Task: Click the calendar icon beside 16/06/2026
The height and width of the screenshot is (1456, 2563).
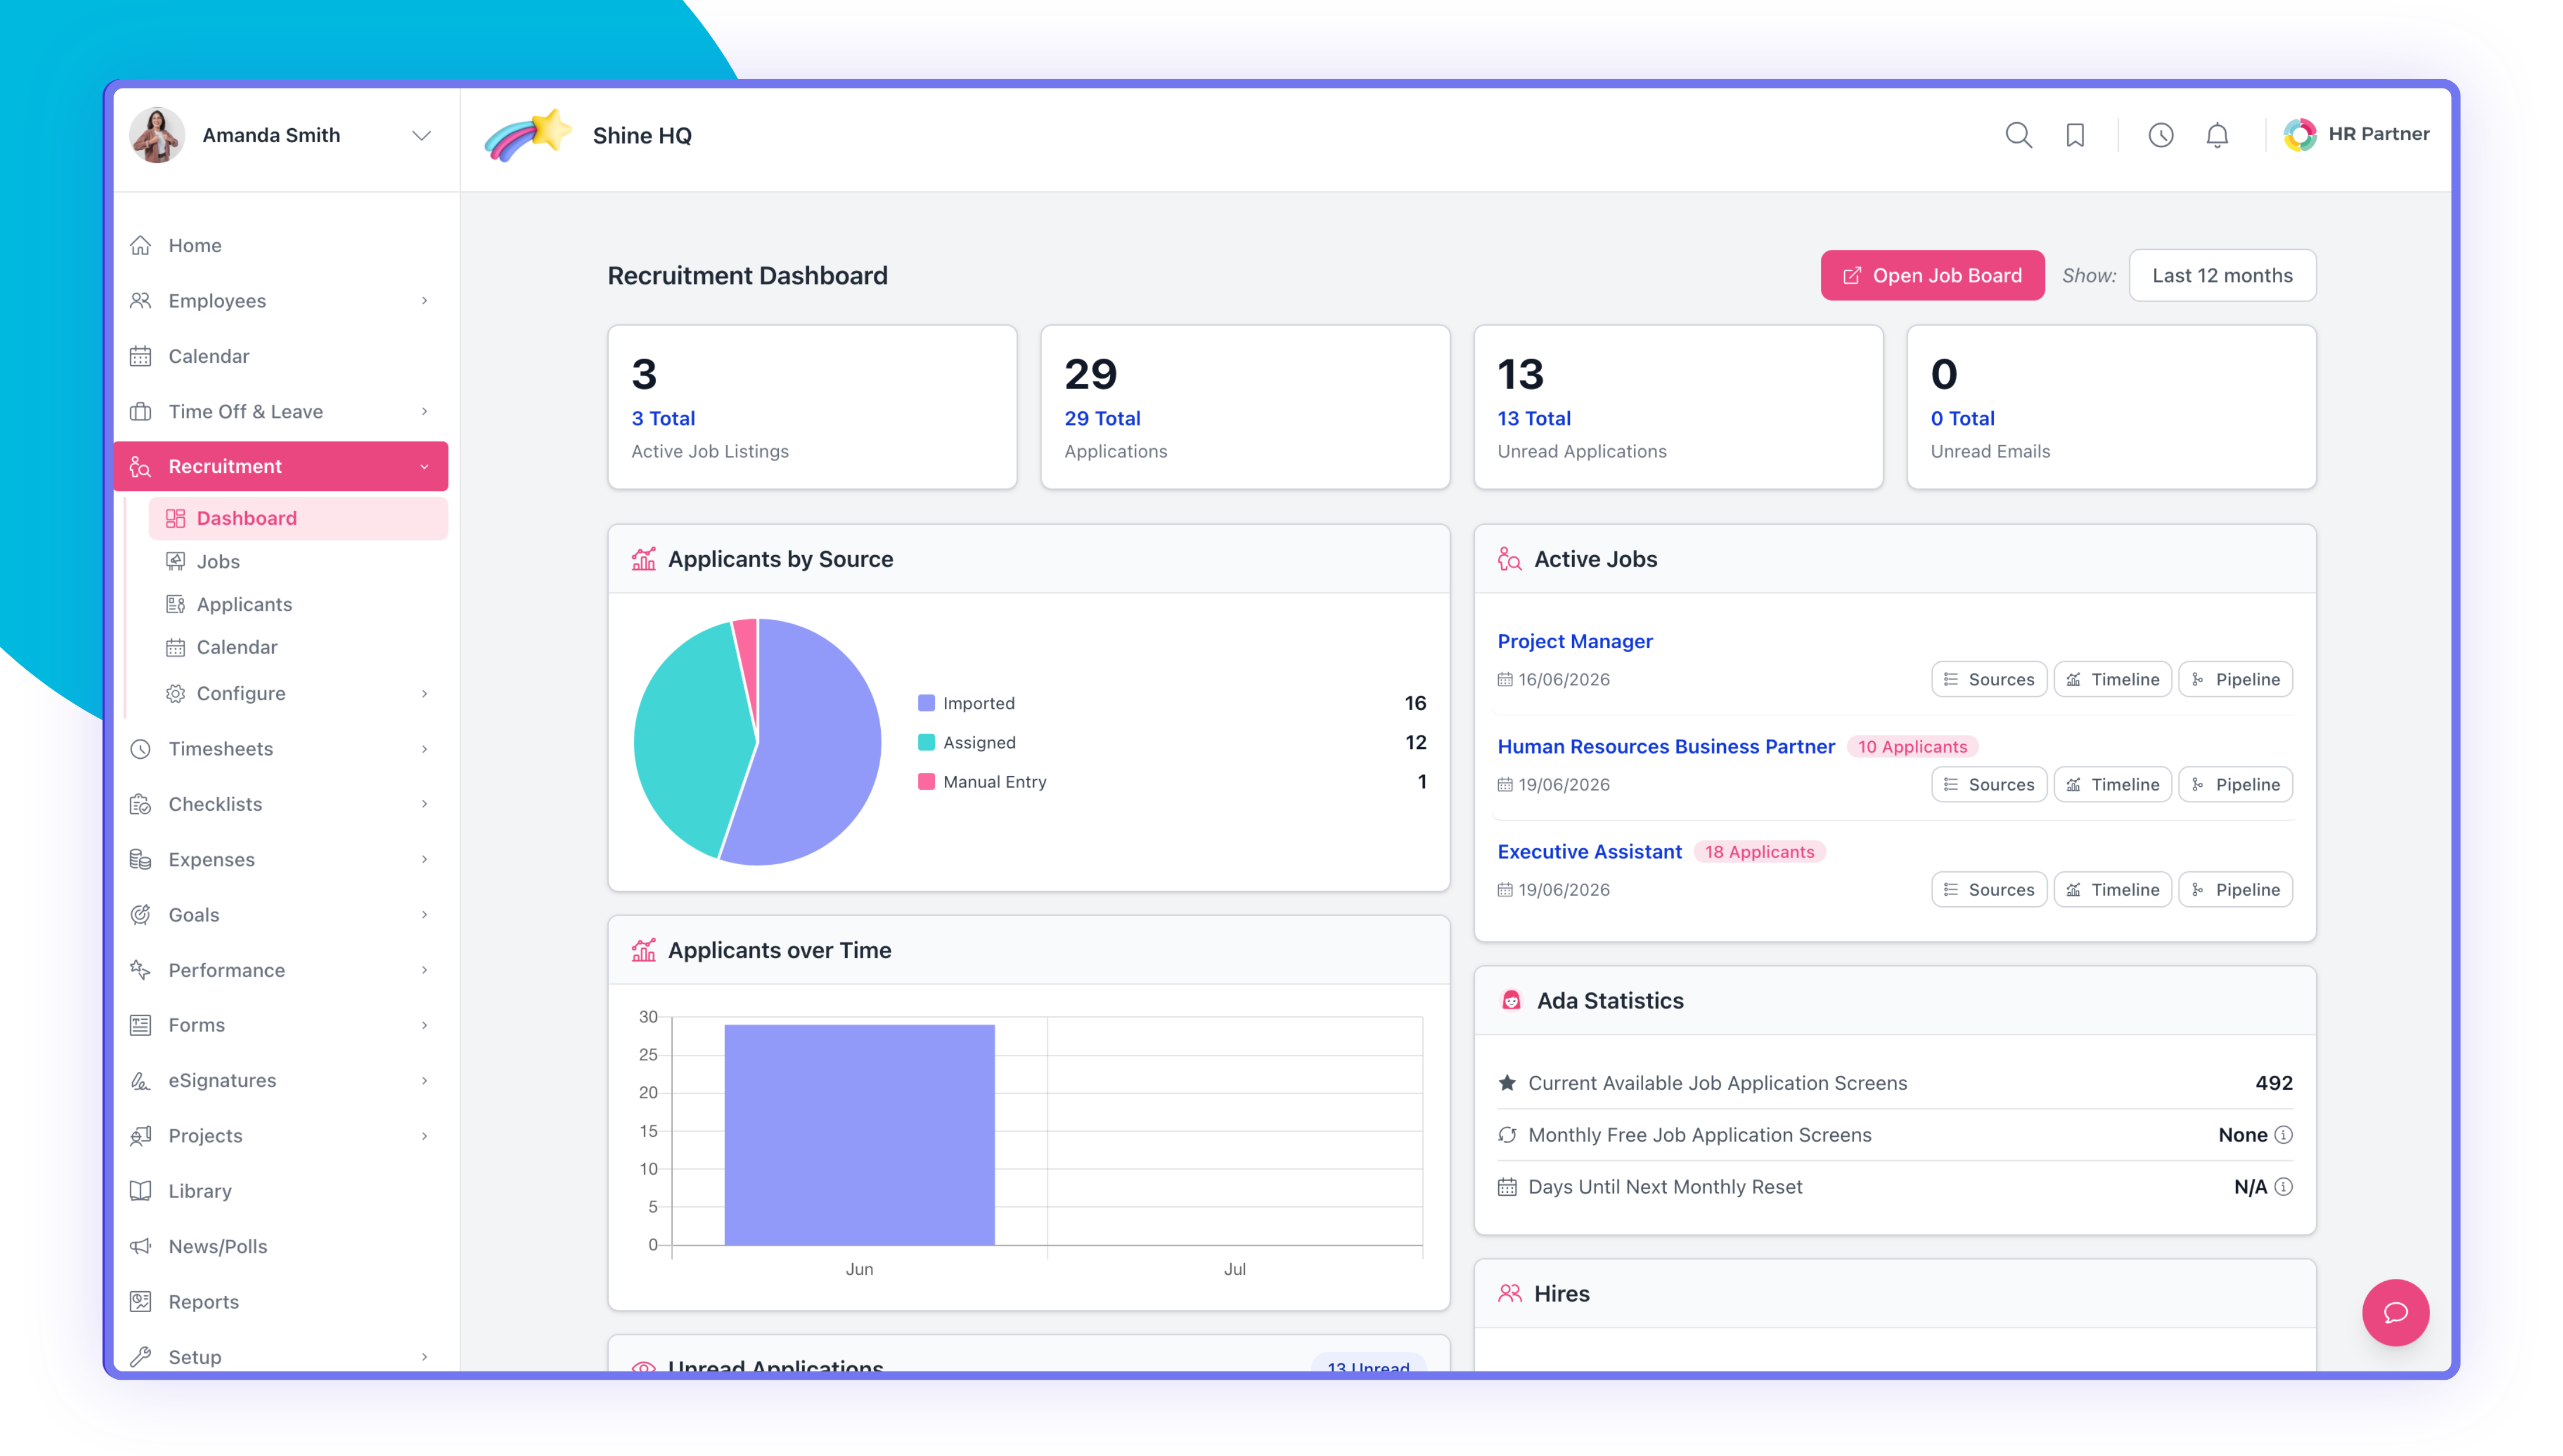Action: 1504,679
